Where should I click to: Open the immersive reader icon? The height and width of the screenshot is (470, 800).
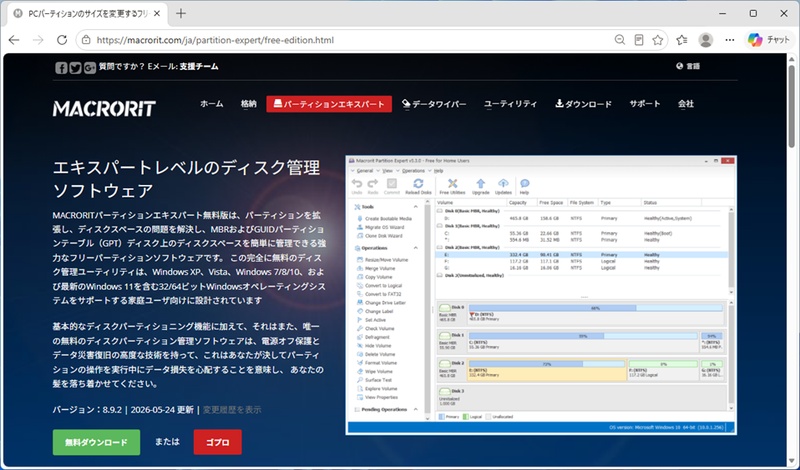click(x=638, y=40)
